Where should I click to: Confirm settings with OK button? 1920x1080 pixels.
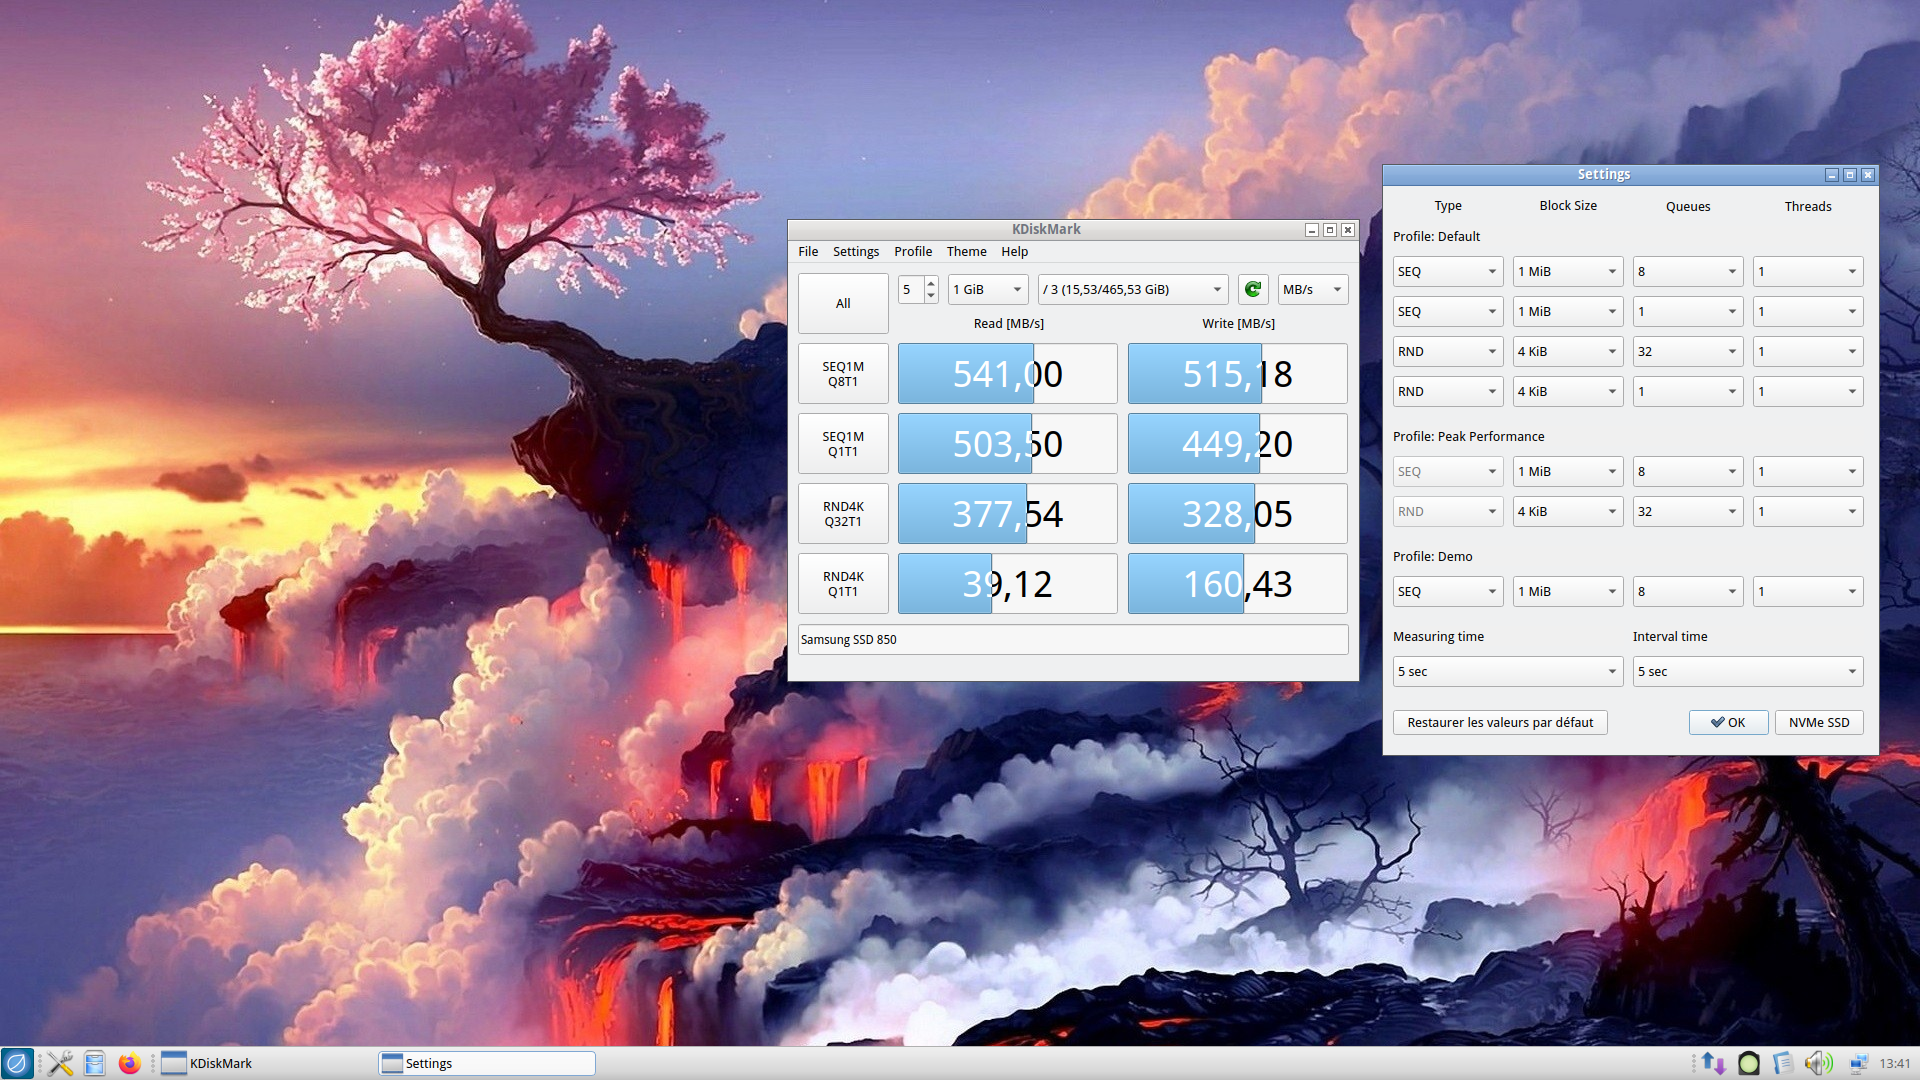[1728, 722]
